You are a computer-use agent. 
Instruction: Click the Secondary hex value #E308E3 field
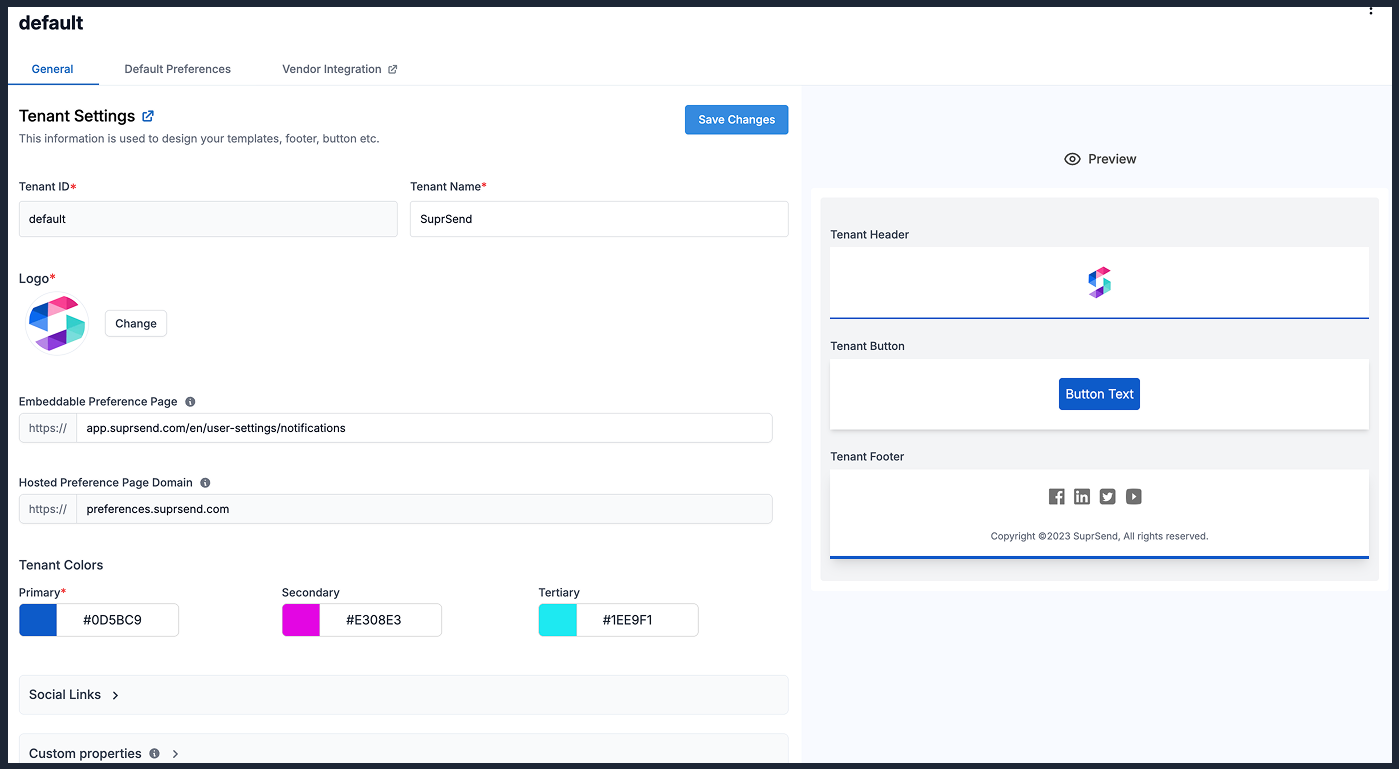[x=380, y=620]
